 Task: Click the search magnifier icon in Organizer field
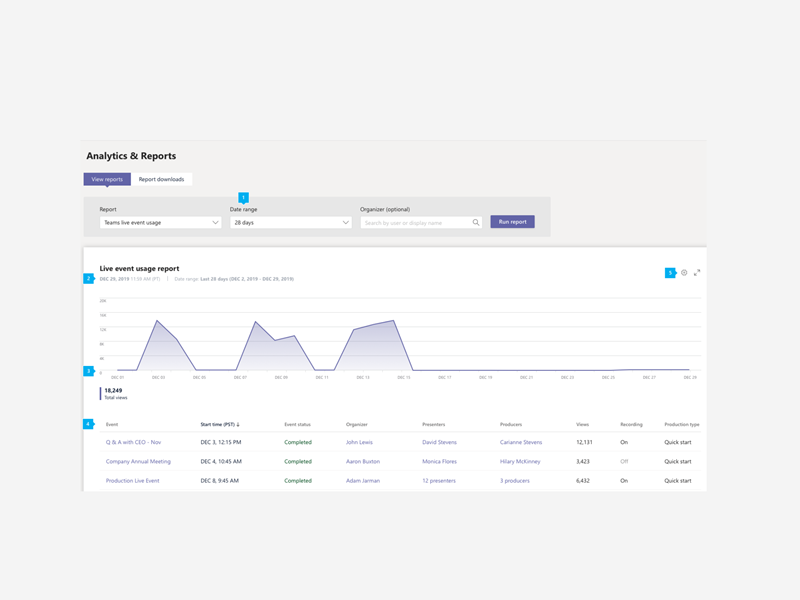pos(476,223)
